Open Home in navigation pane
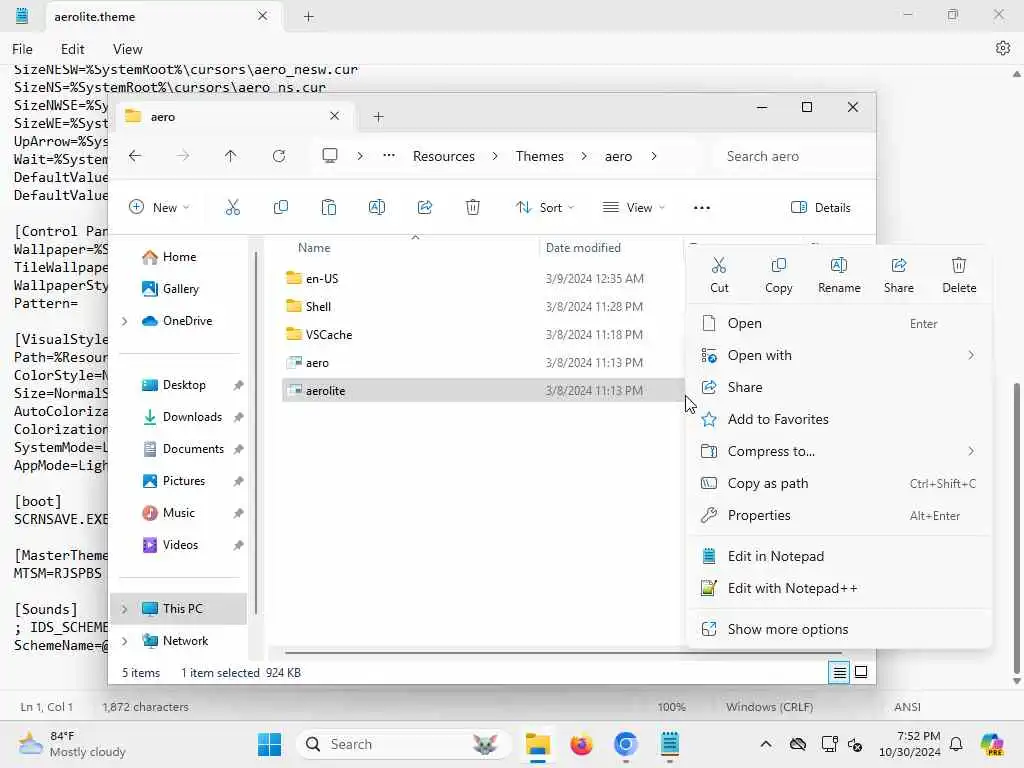 click(x=179, y=257)
